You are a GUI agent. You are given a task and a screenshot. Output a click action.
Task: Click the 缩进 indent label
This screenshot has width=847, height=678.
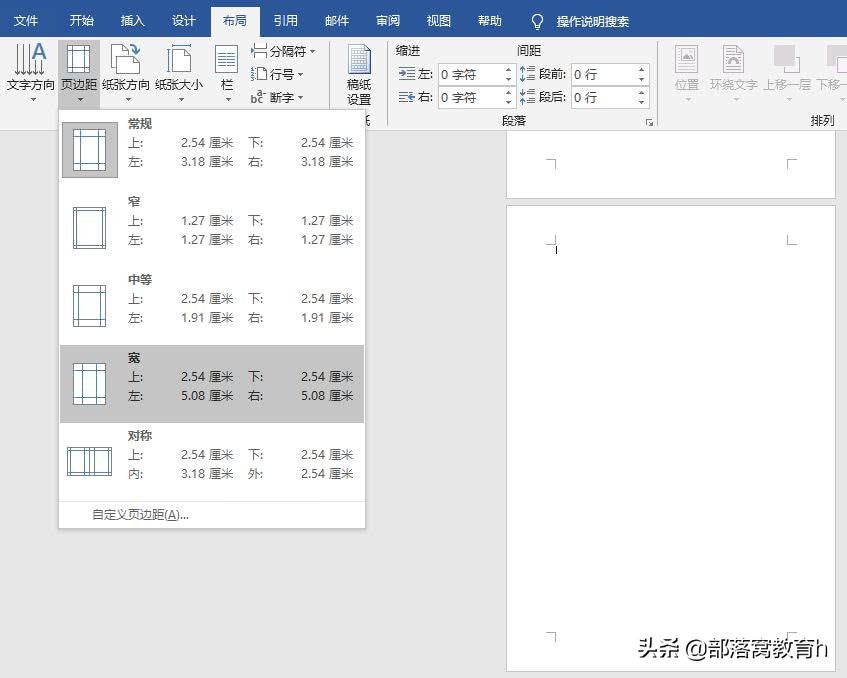[x=408, y=51]
